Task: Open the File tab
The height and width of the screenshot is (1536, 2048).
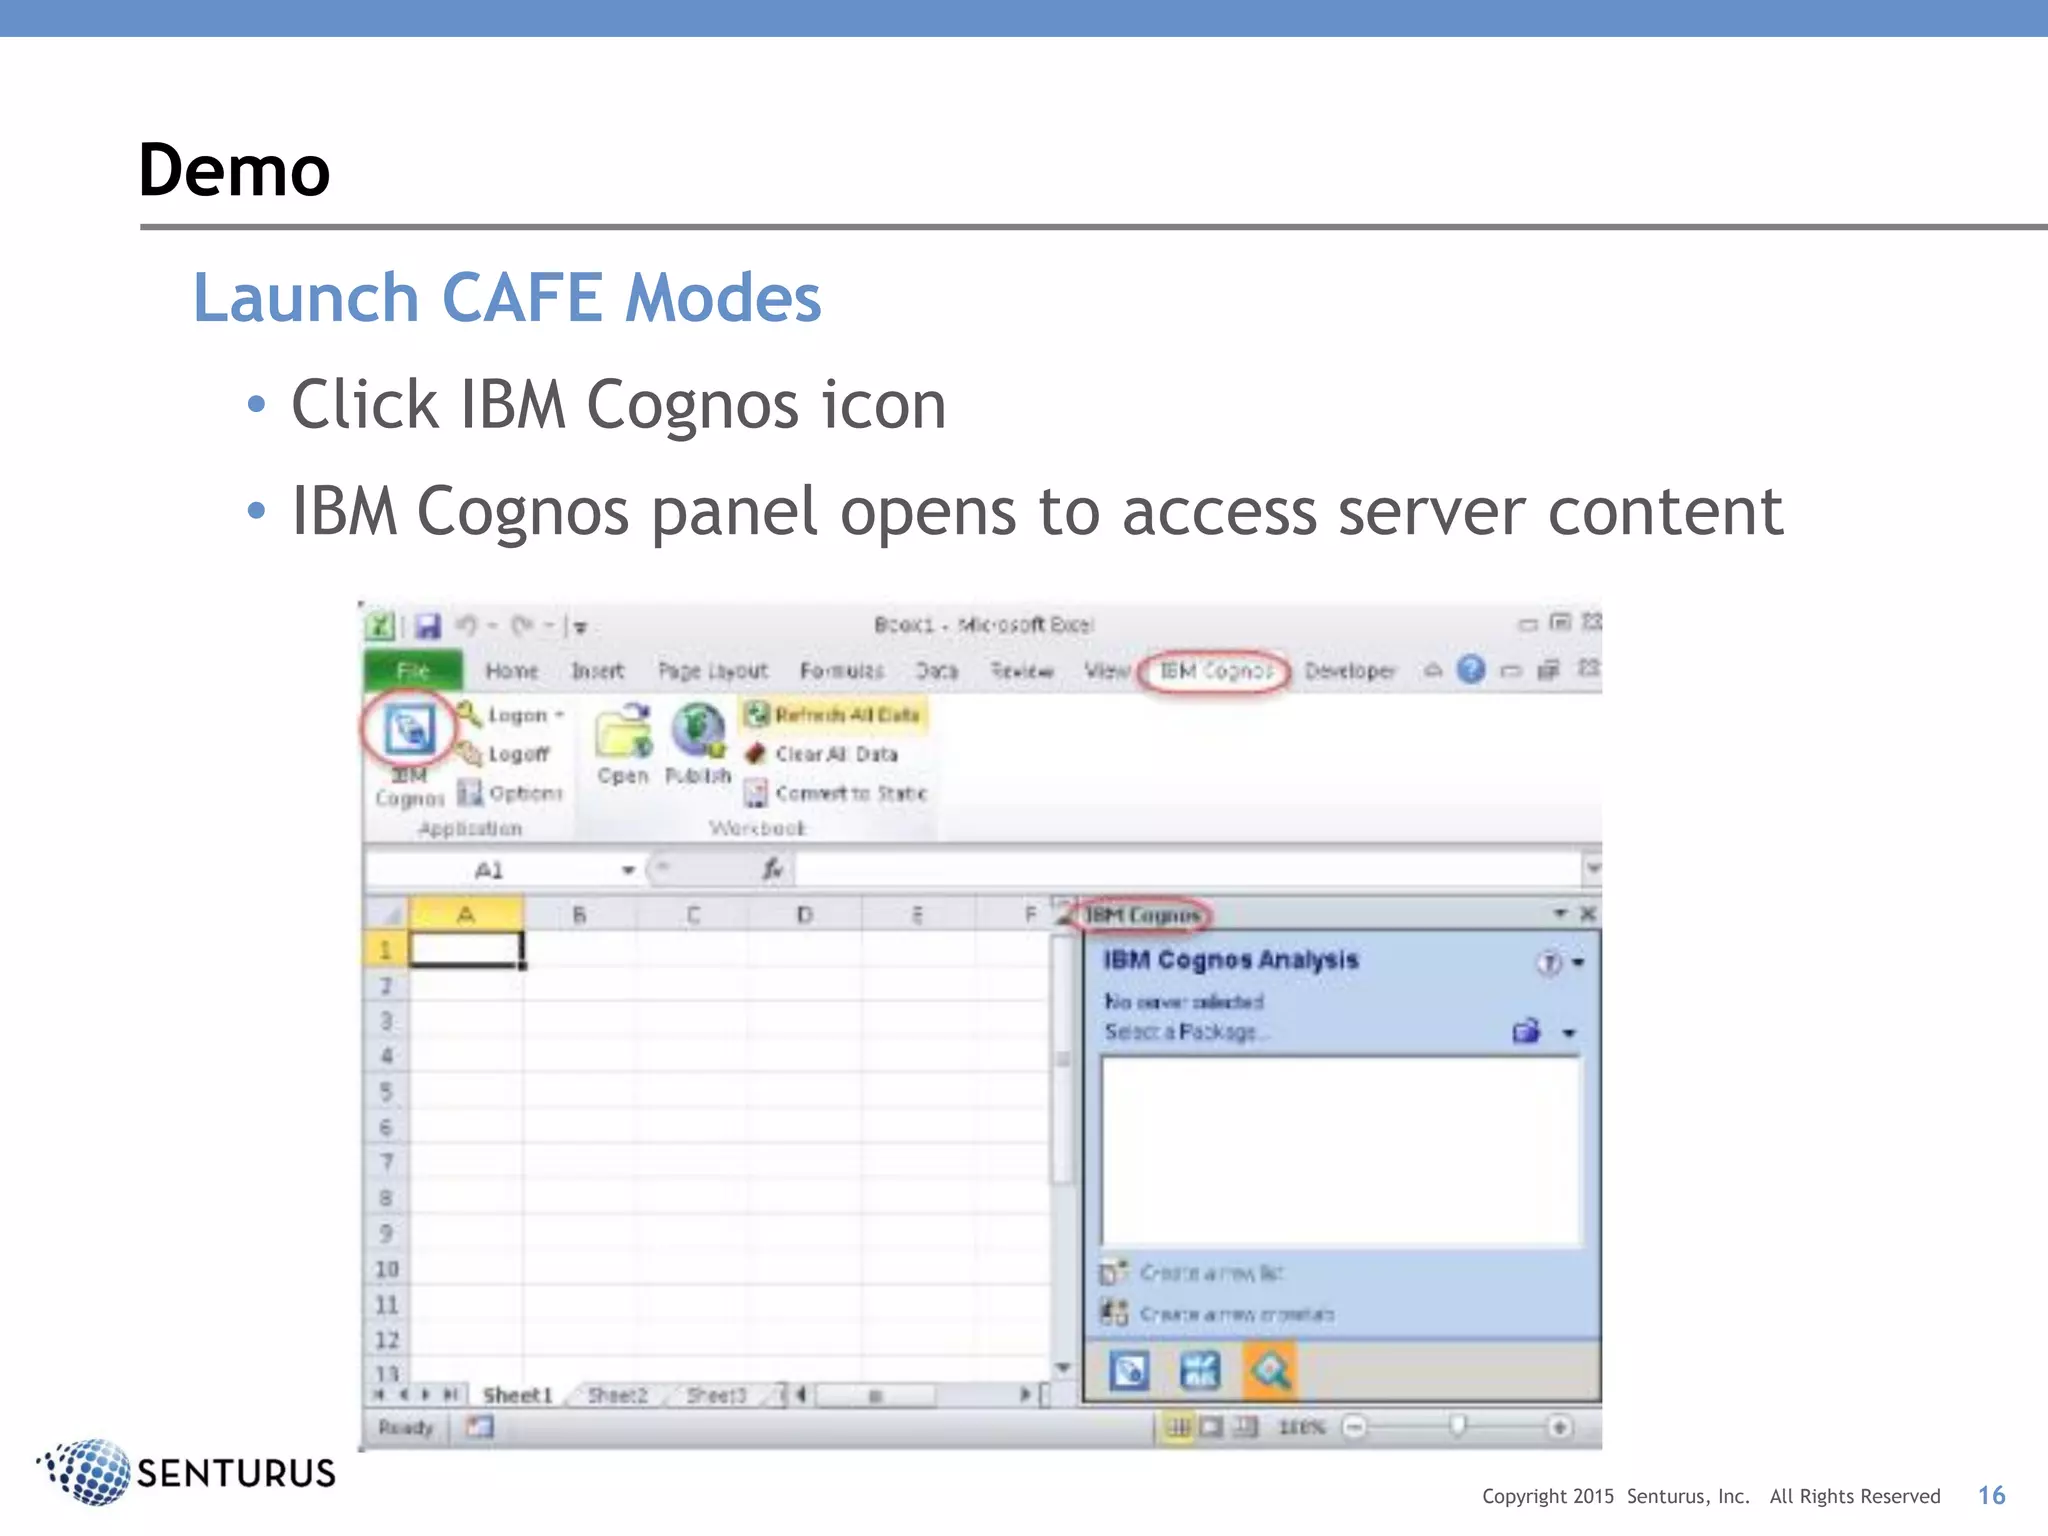Action: tap(413, 670)
